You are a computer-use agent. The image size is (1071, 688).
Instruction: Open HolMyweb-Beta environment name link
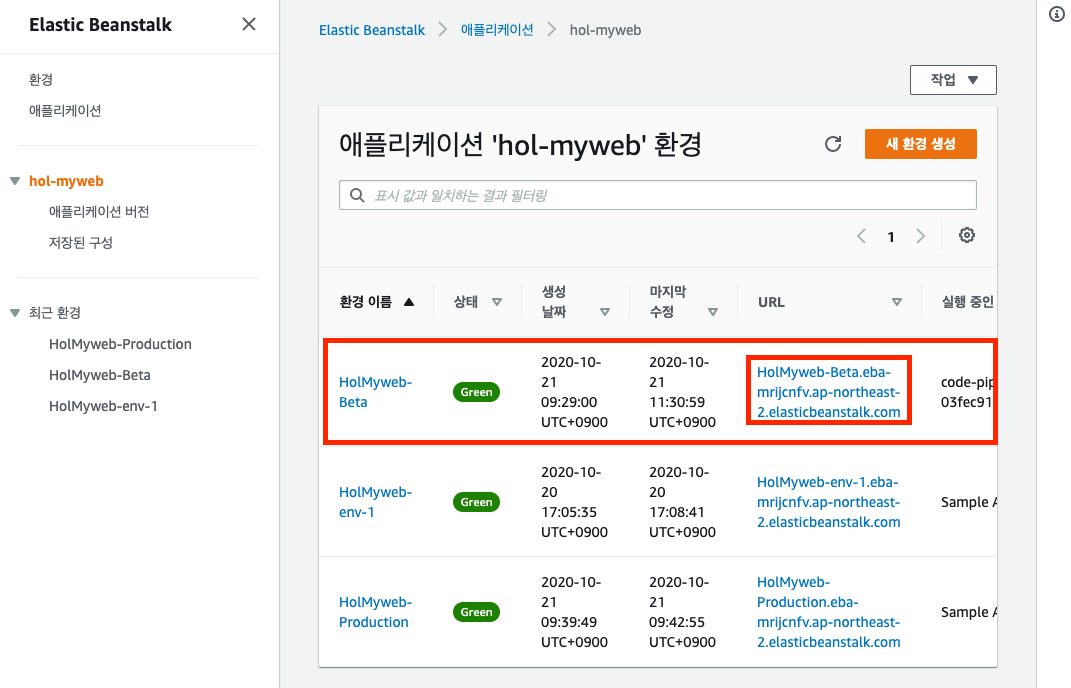375,392
